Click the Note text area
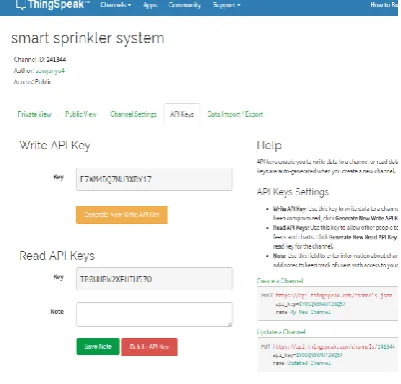This screenshot has width=401, height=384. (x=154, y=314)
